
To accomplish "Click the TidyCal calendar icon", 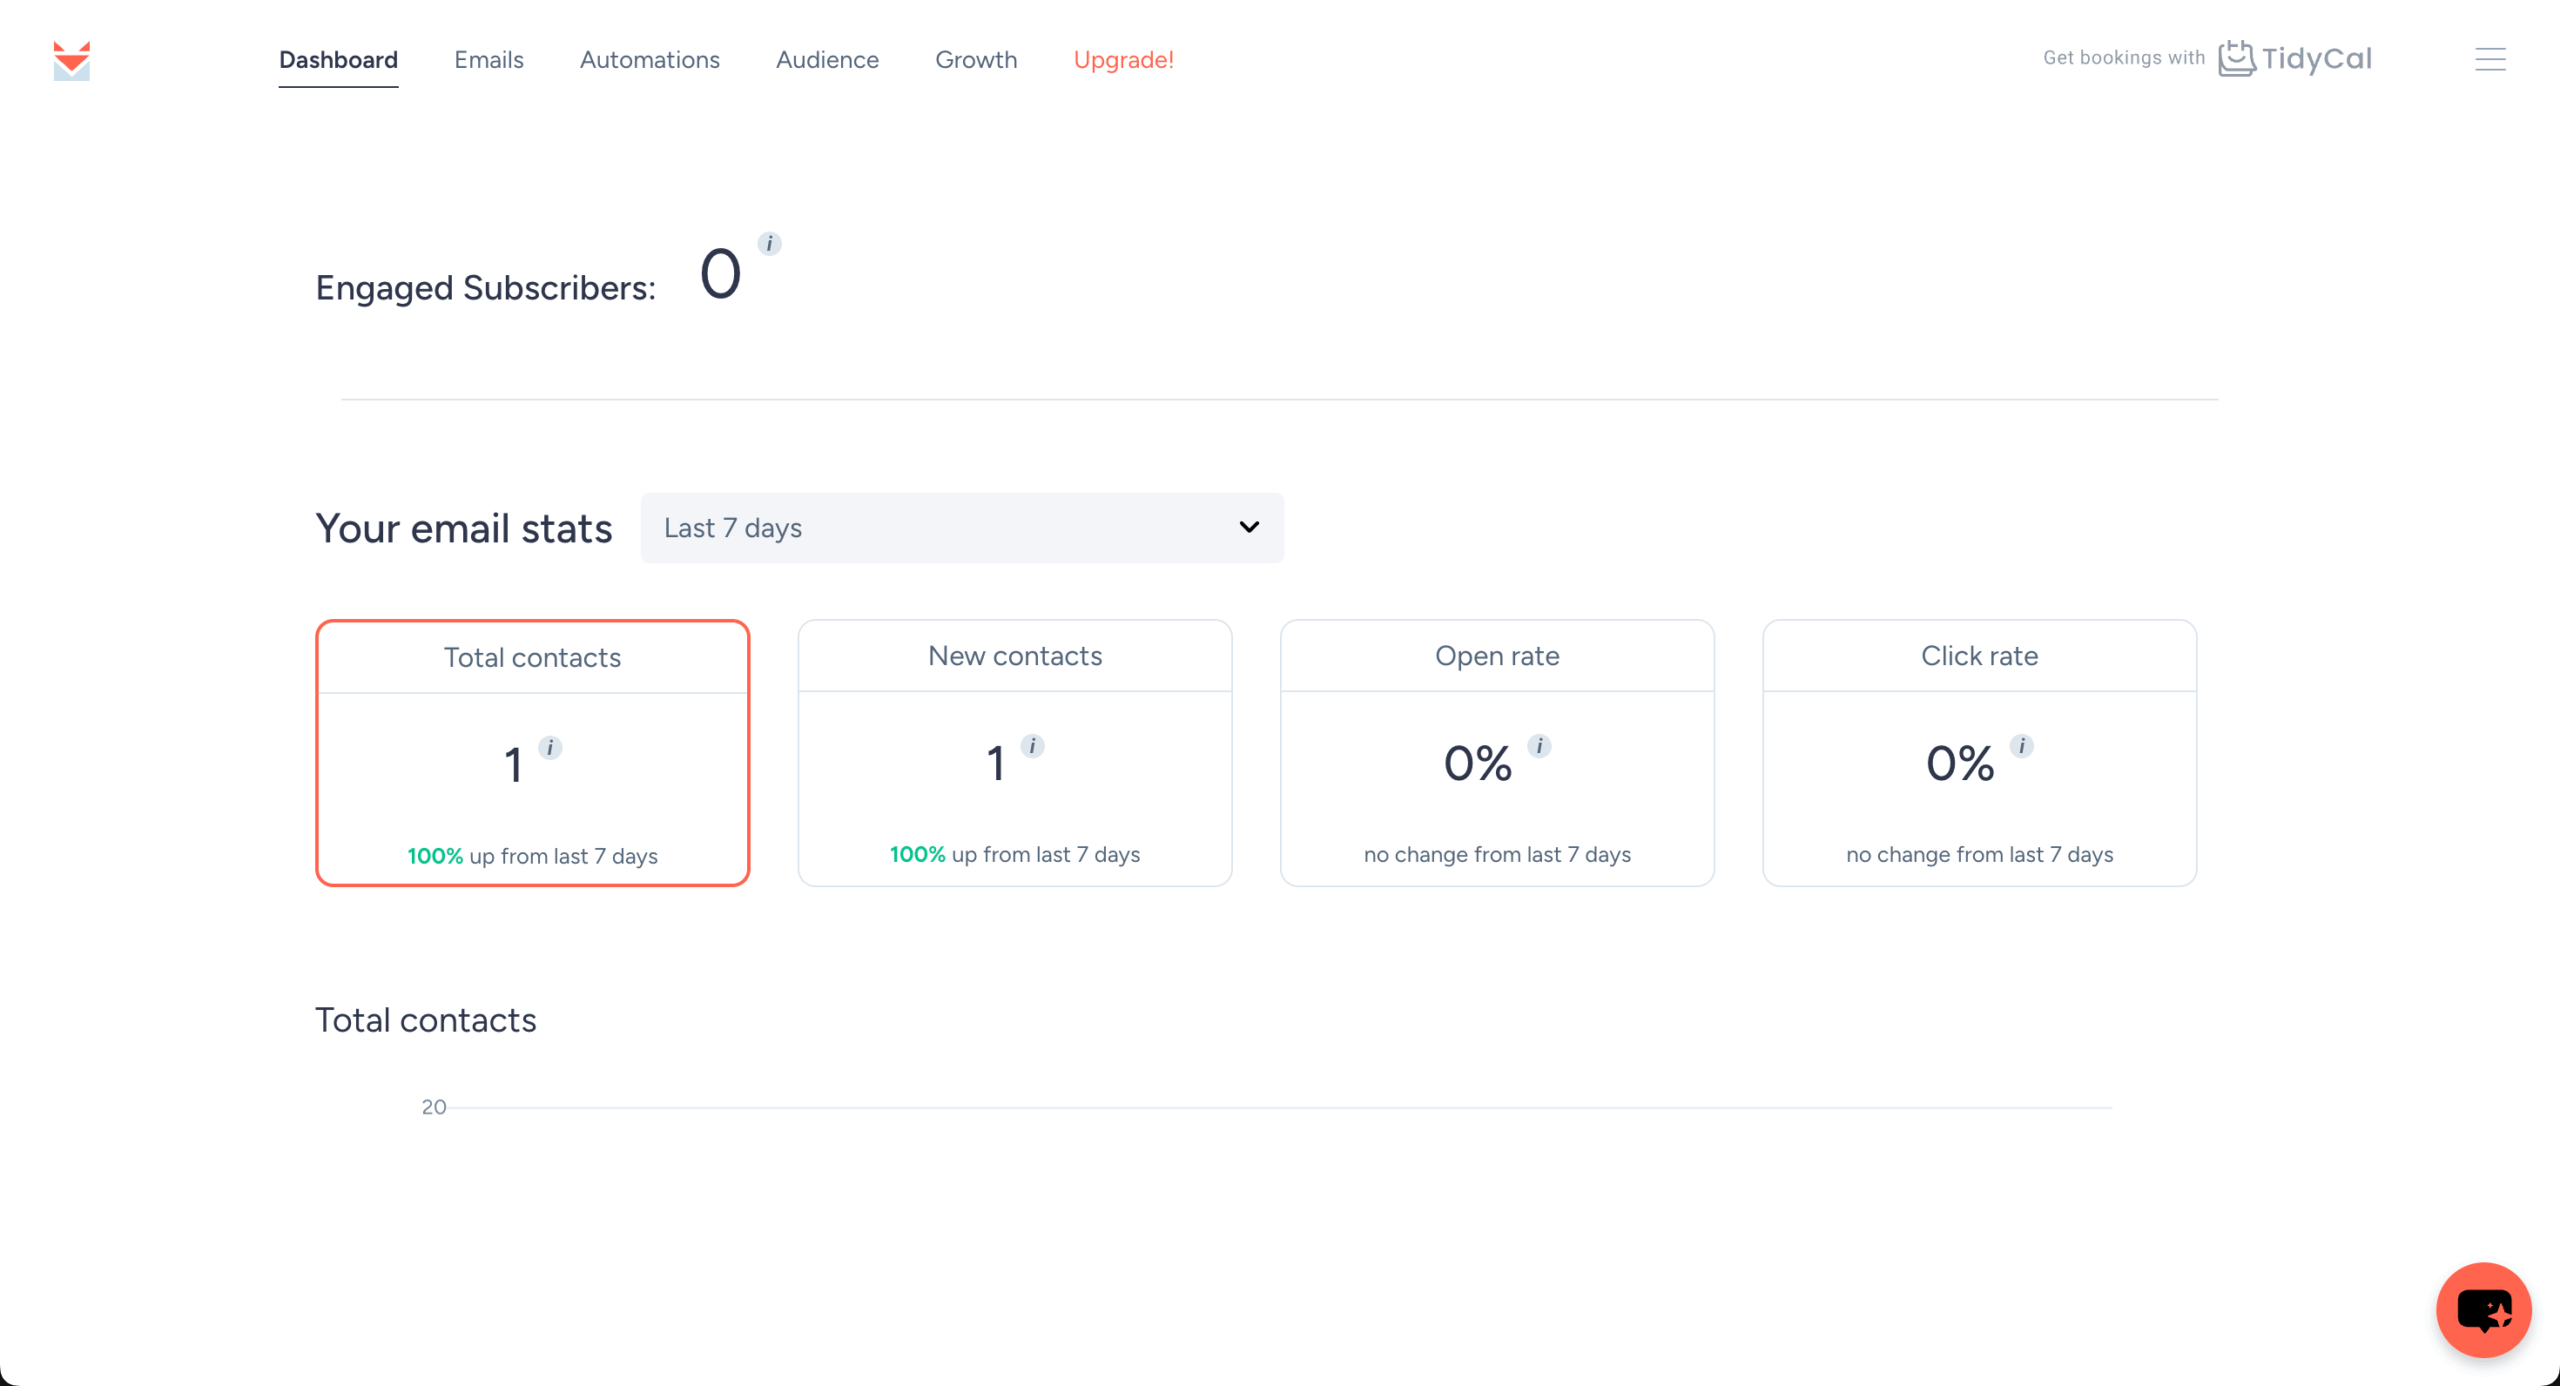I will click(2238, 59).
